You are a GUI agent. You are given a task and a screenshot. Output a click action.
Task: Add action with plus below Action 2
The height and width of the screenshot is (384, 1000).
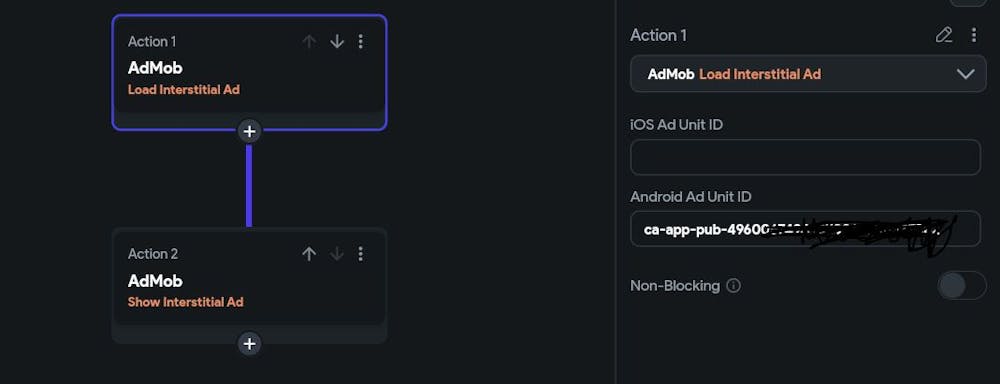click(249, 344)
